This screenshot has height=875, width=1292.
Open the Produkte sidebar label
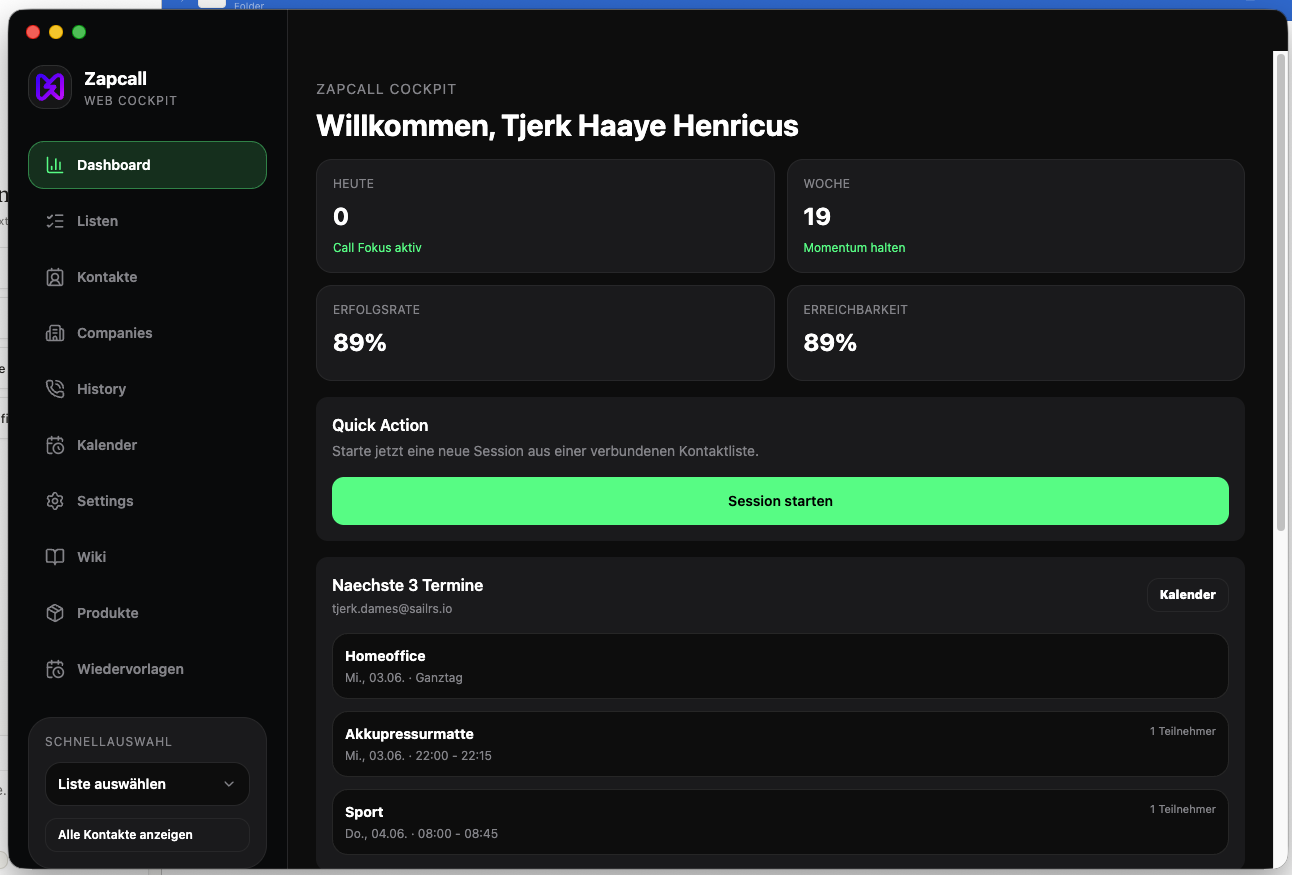click(108, 613)
